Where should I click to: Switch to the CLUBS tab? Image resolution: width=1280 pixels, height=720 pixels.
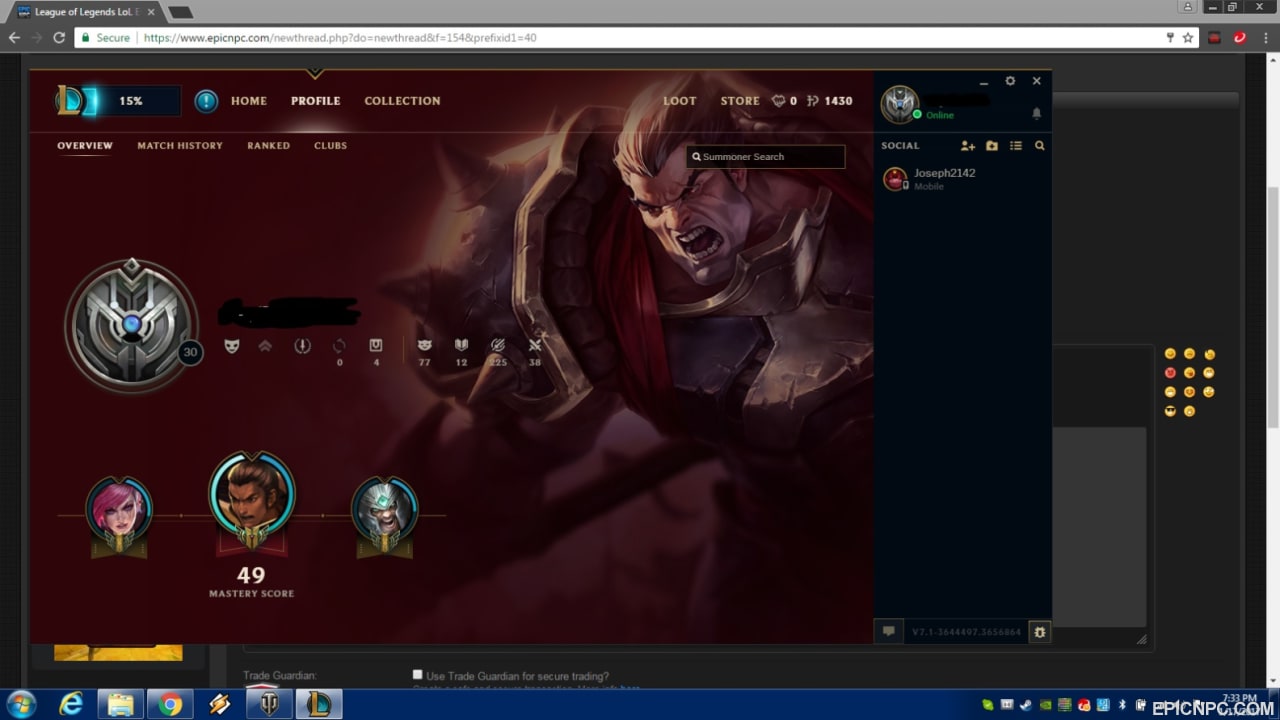tap(331, 146)
